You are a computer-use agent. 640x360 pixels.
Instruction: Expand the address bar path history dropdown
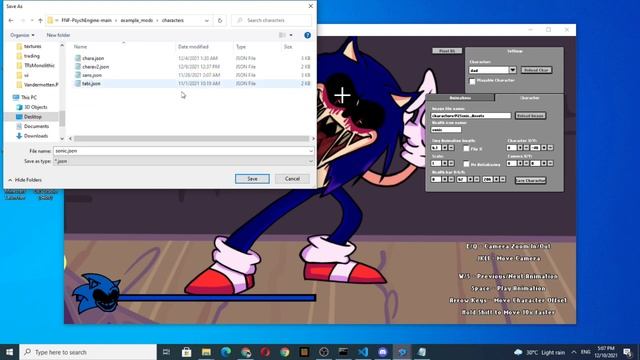coord(207,20)
